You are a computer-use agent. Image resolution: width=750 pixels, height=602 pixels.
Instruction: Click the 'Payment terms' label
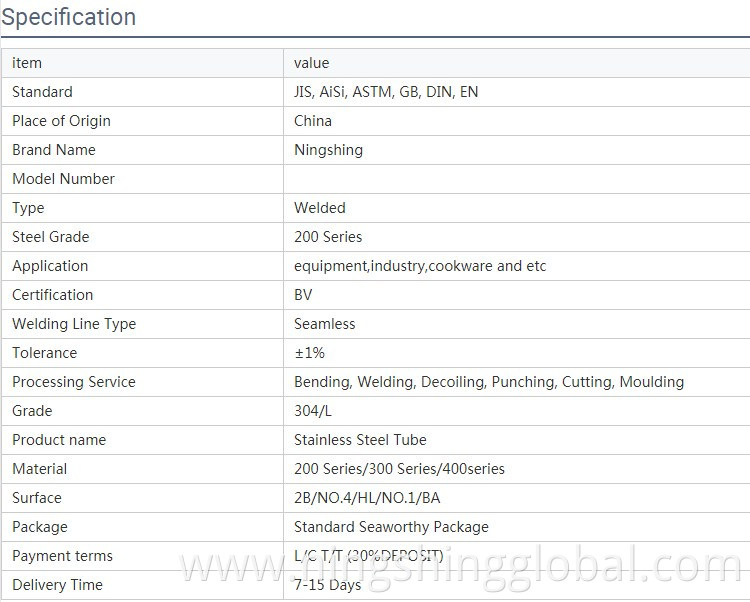(62, 556)
